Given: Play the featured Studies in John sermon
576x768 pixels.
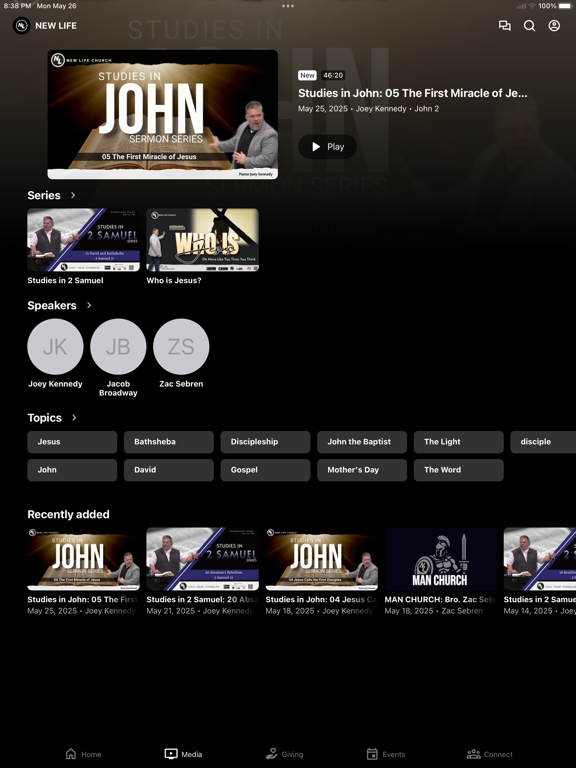Looking at the screenshot, I should (x=328, y=146).
